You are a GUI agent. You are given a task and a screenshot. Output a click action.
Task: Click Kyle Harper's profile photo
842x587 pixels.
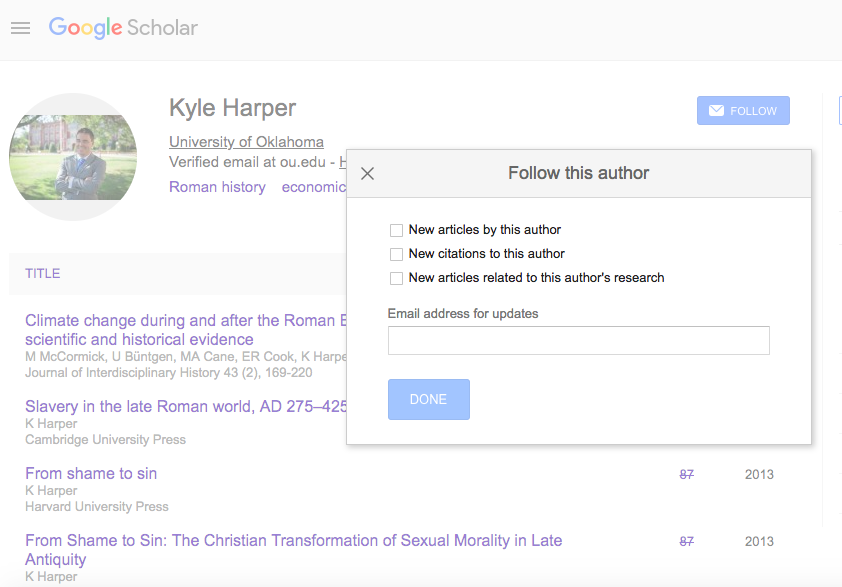coord(72,156)
